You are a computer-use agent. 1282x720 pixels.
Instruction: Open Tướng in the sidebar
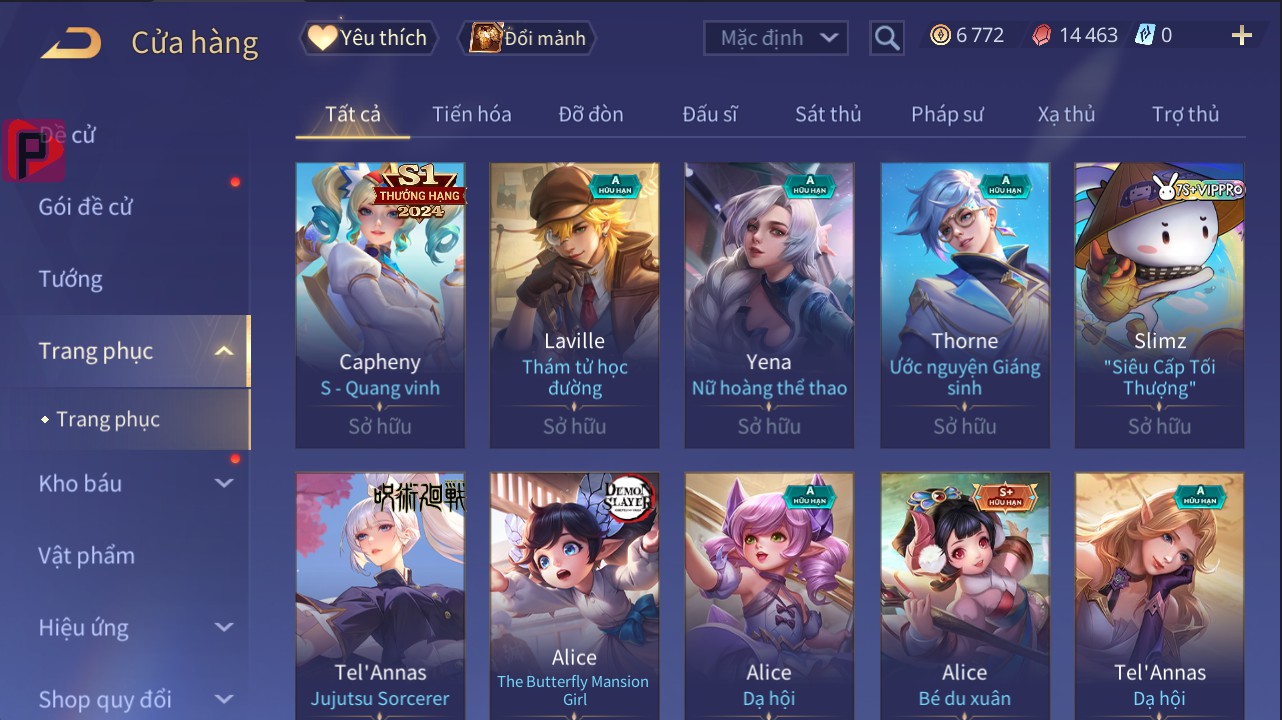click(71, 279)
